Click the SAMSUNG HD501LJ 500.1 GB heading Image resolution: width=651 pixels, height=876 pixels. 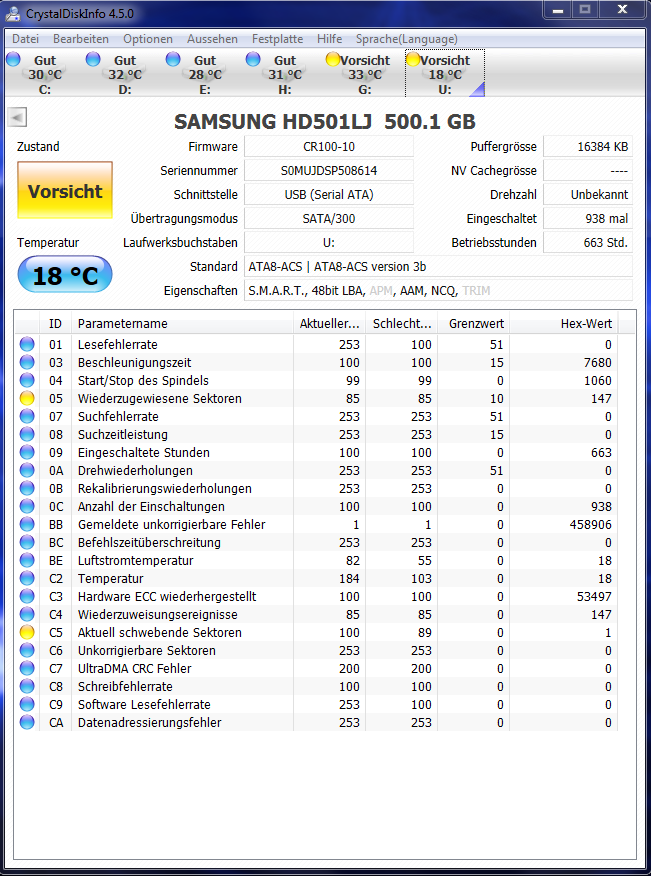325,121
